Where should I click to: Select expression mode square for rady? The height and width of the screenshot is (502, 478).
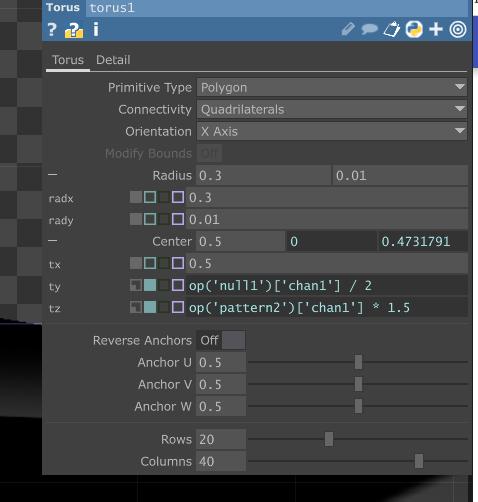[150, 219]
